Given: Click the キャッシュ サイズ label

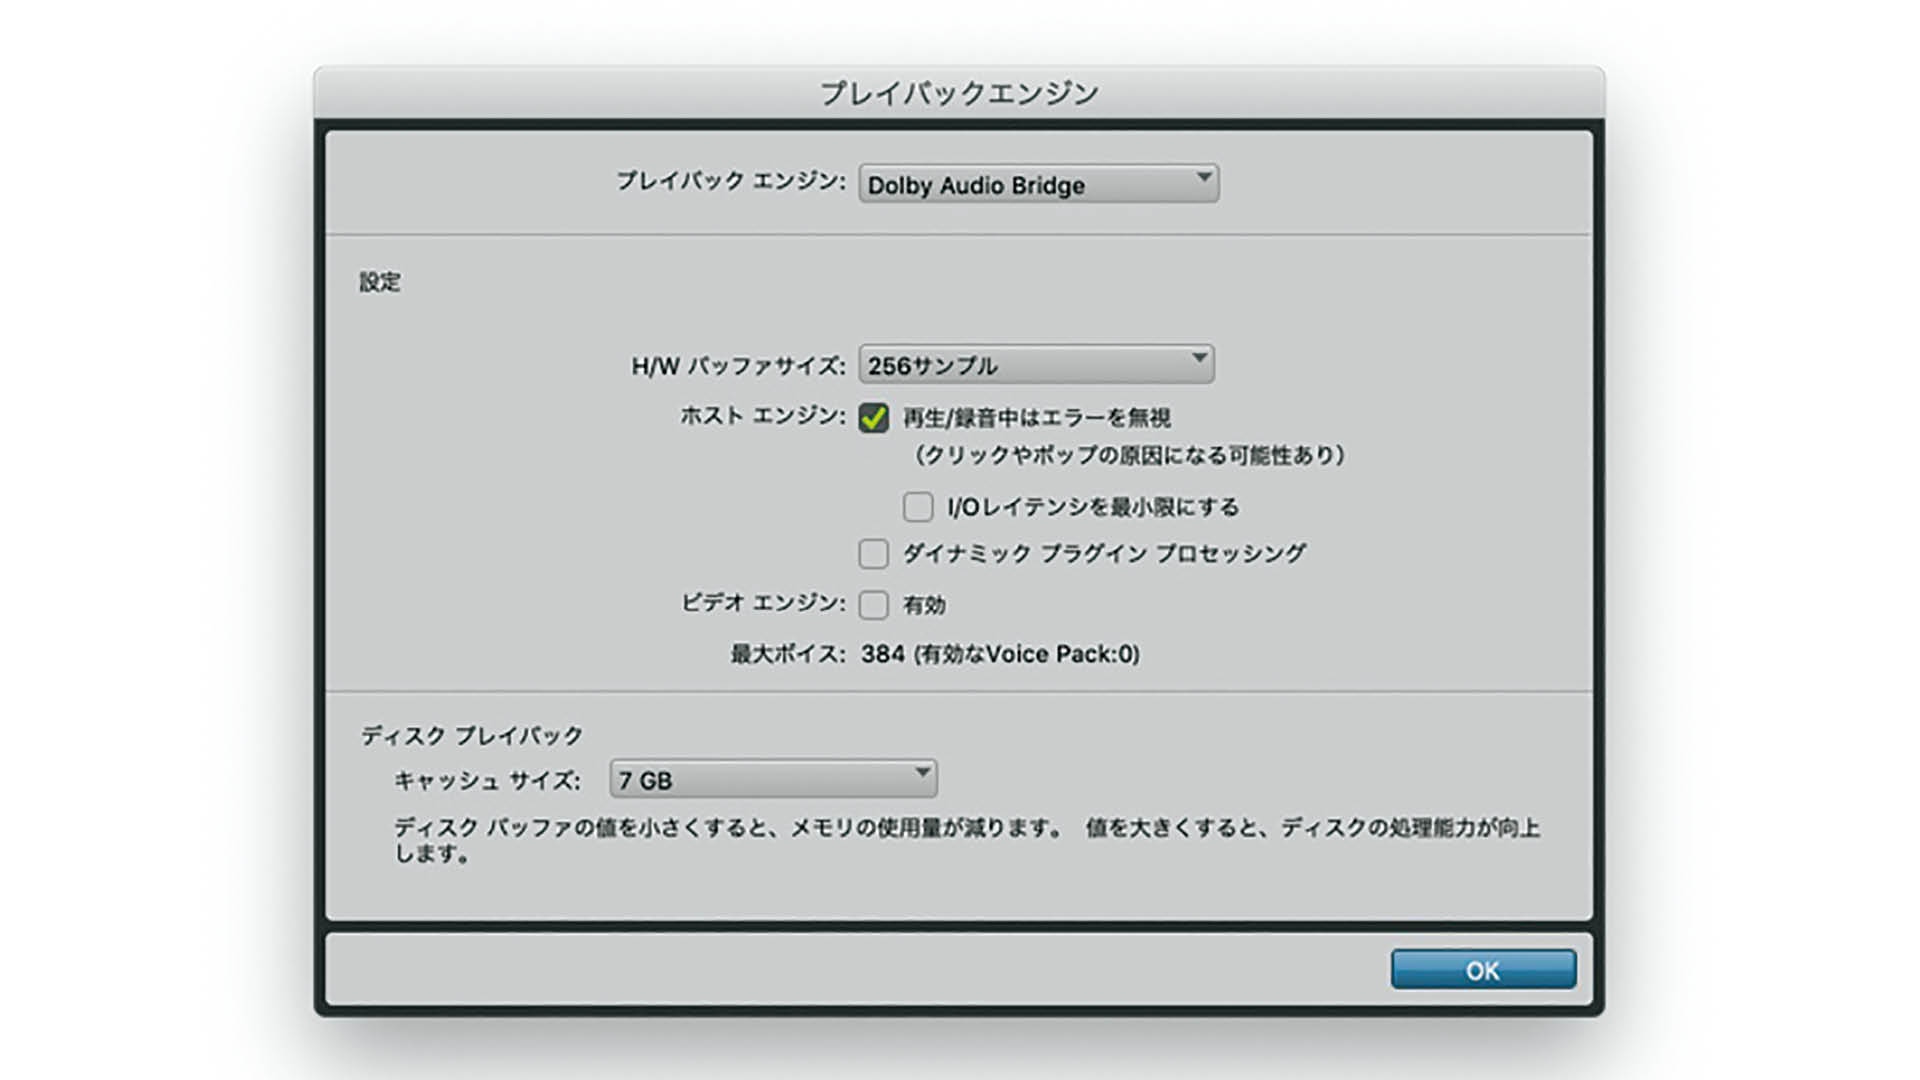Looking at the screenshot, I should click(x=487, y=780).
